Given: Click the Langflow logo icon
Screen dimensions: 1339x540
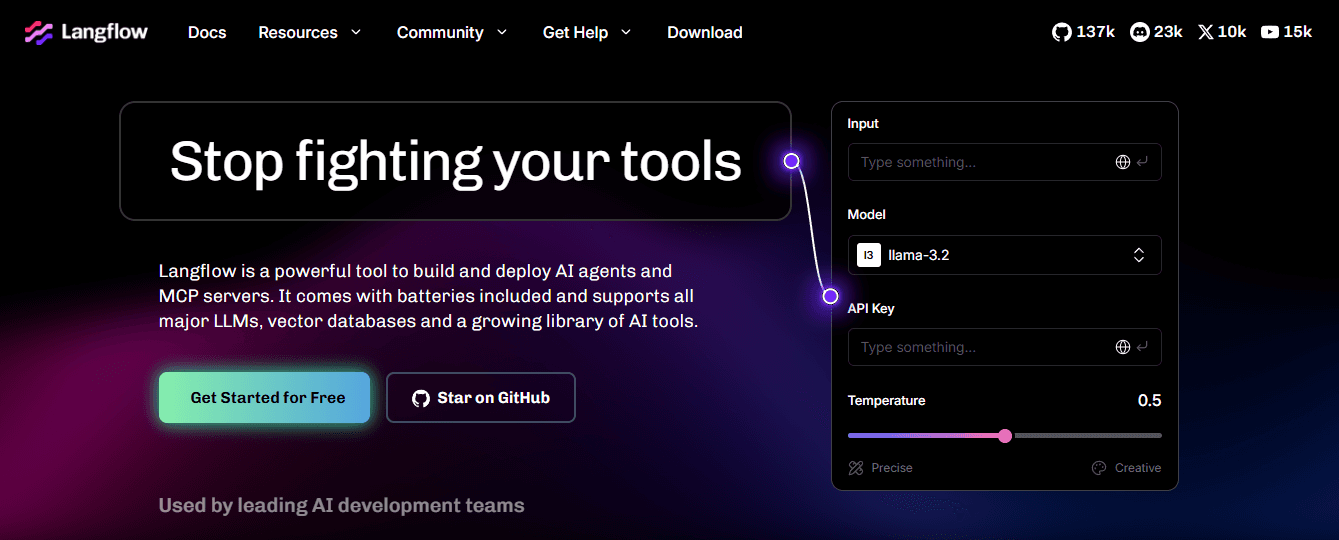Looking at the screenshot, I should (x=39, y=33).
